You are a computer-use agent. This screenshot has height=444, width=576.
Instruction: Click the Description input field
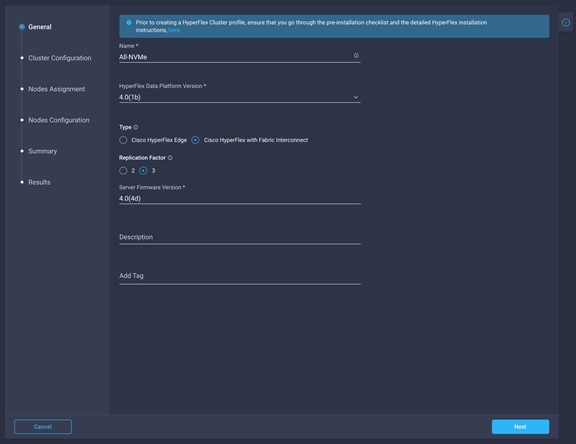click(x=240, y=237)
